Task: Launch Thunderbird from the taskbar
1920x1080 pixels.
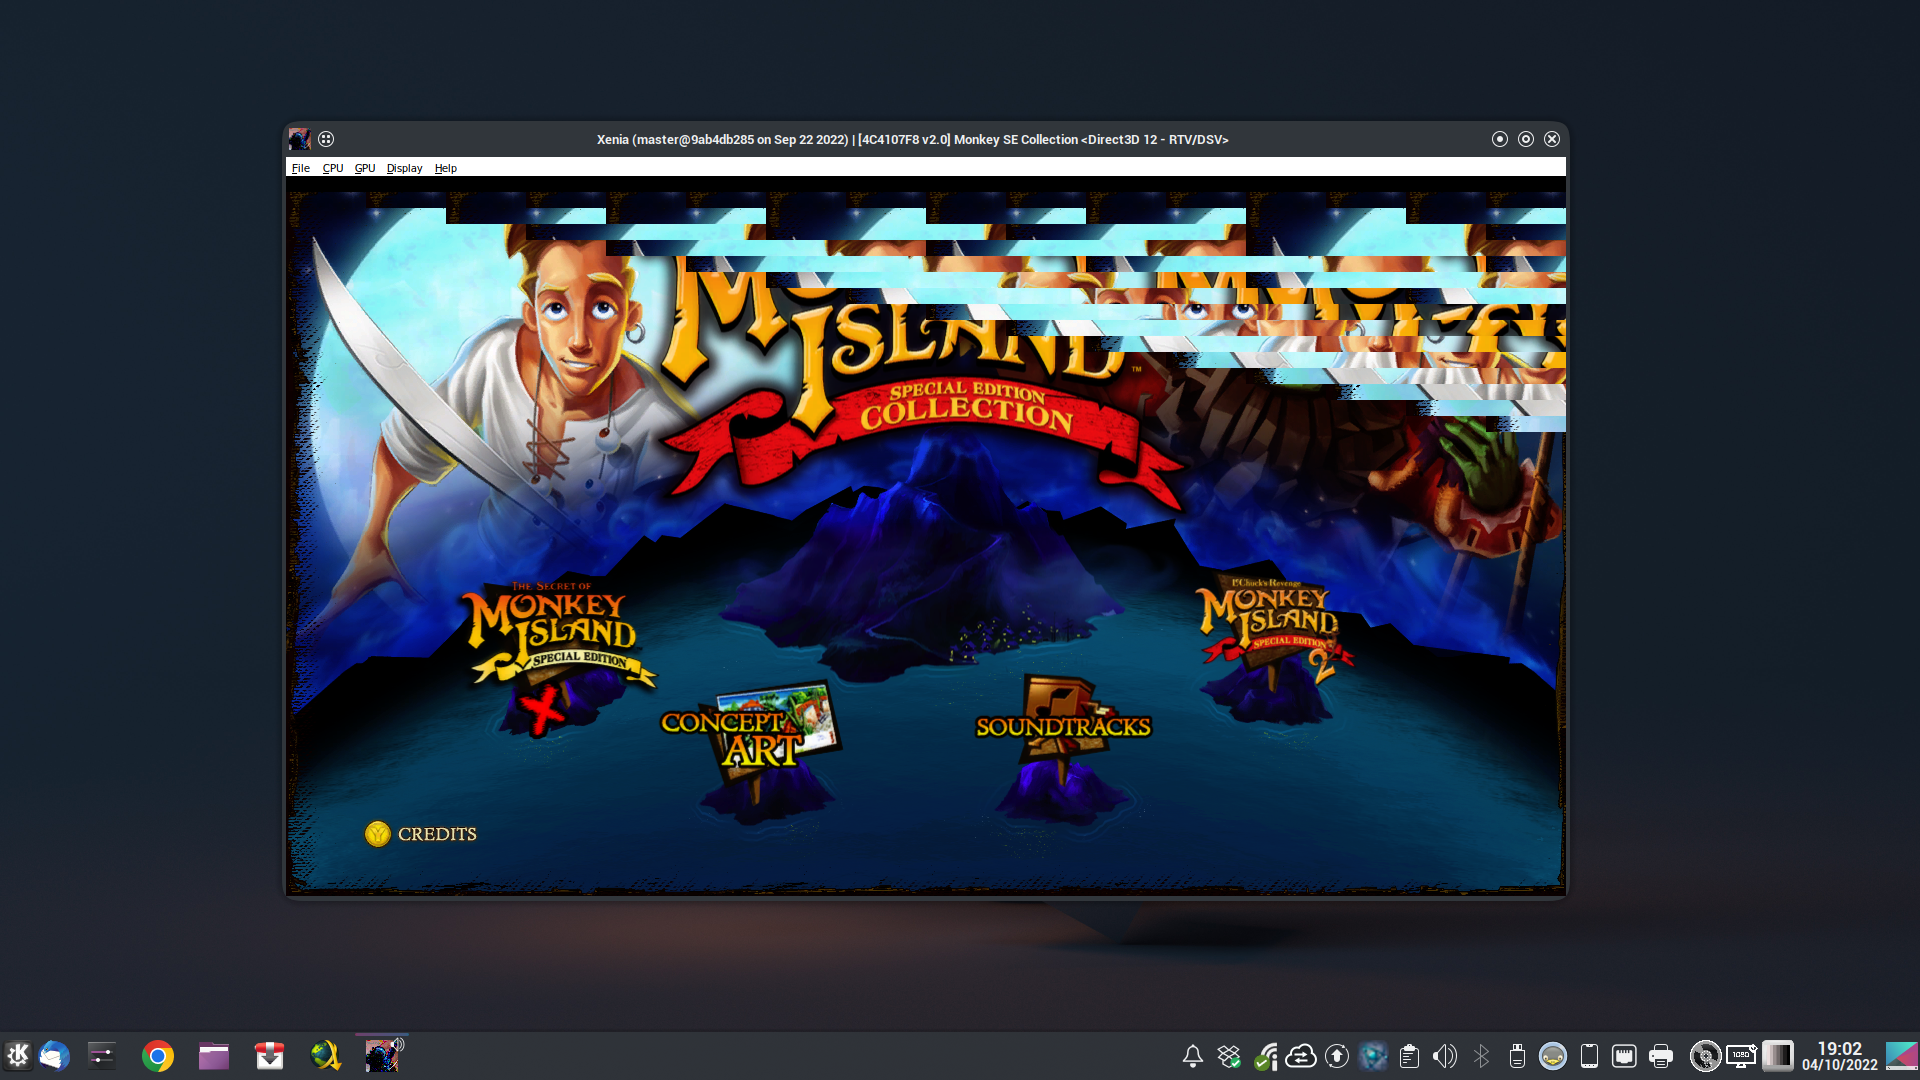Action: click(54, 1056)
